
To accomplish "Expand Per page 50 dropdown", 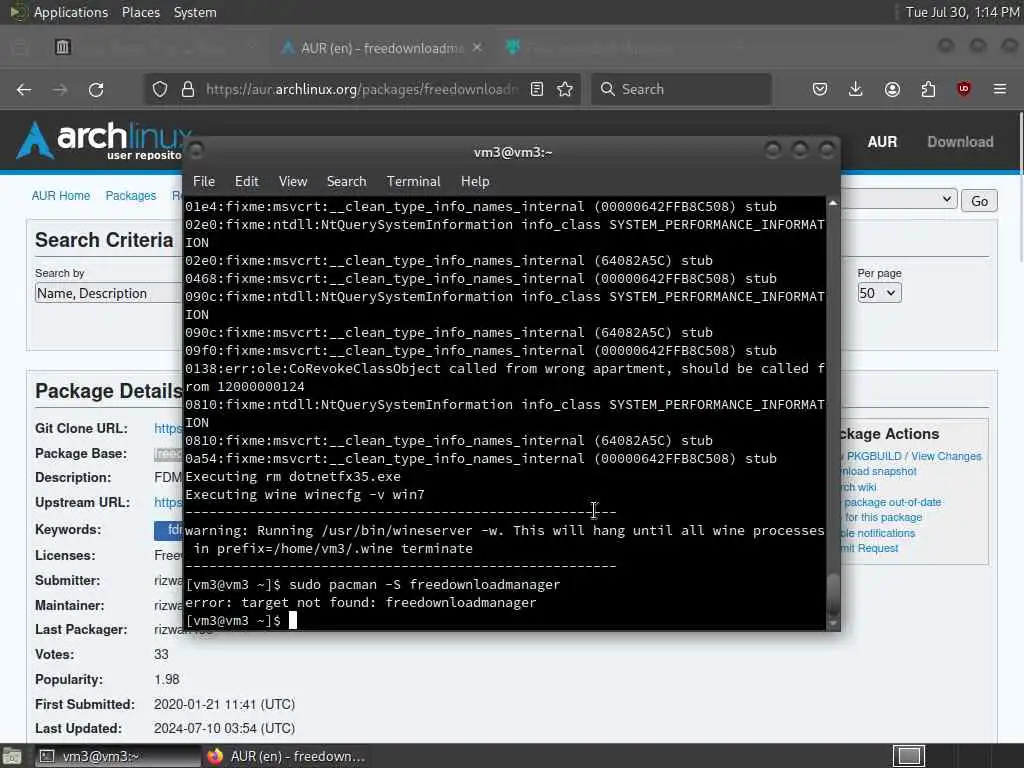I will point(879,293).
